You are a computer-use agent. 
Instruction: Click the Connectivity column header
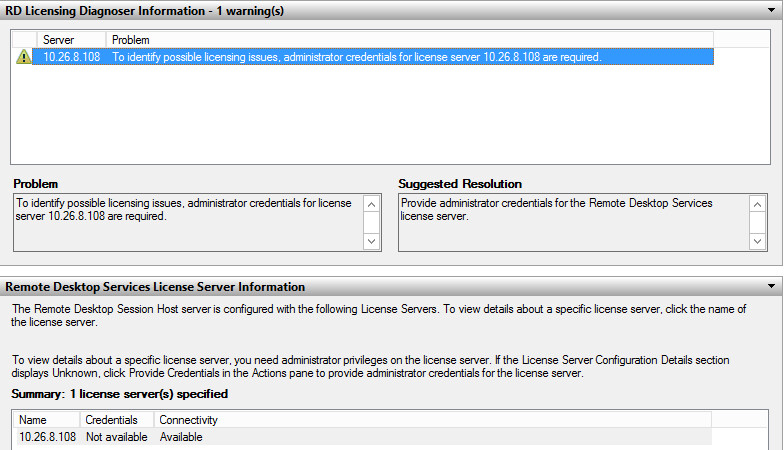coord(432,420)
